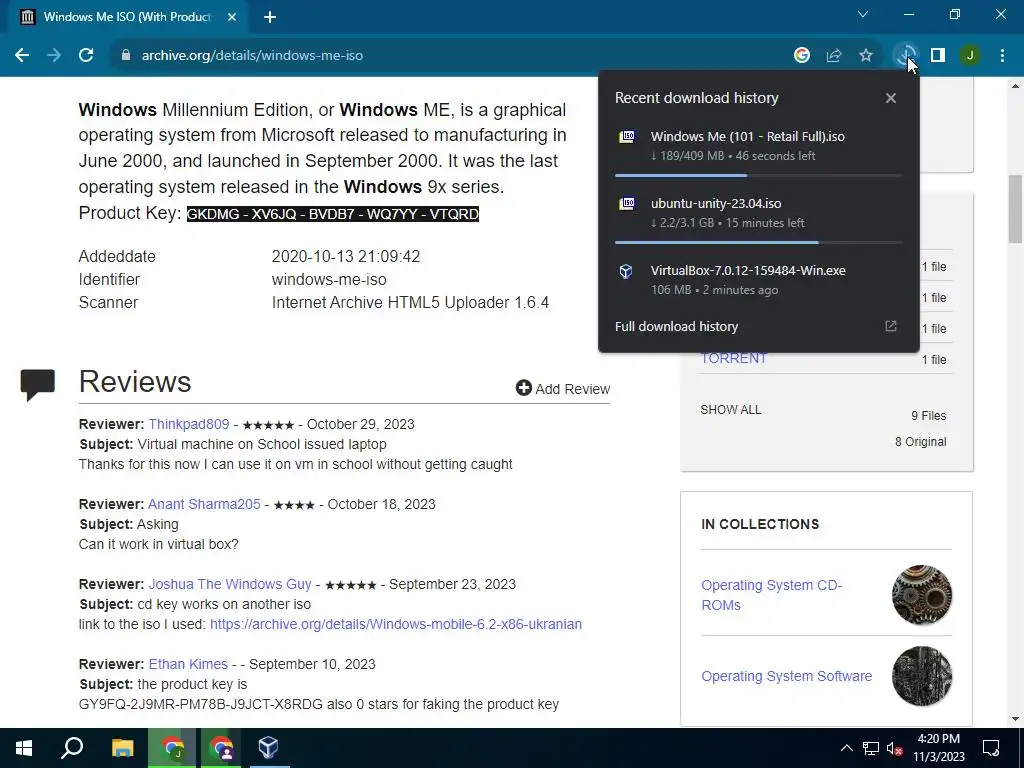
Task: Click the 8 Original count
Action: 921,441
